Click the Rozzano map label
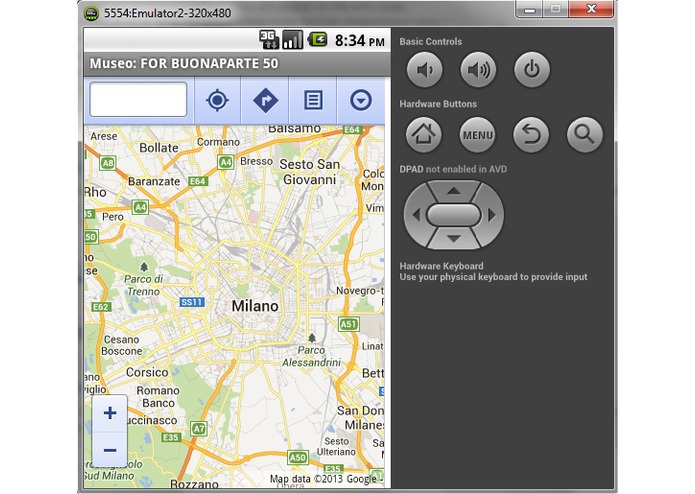Screen dimensions: 695x494 coord(194,484)
